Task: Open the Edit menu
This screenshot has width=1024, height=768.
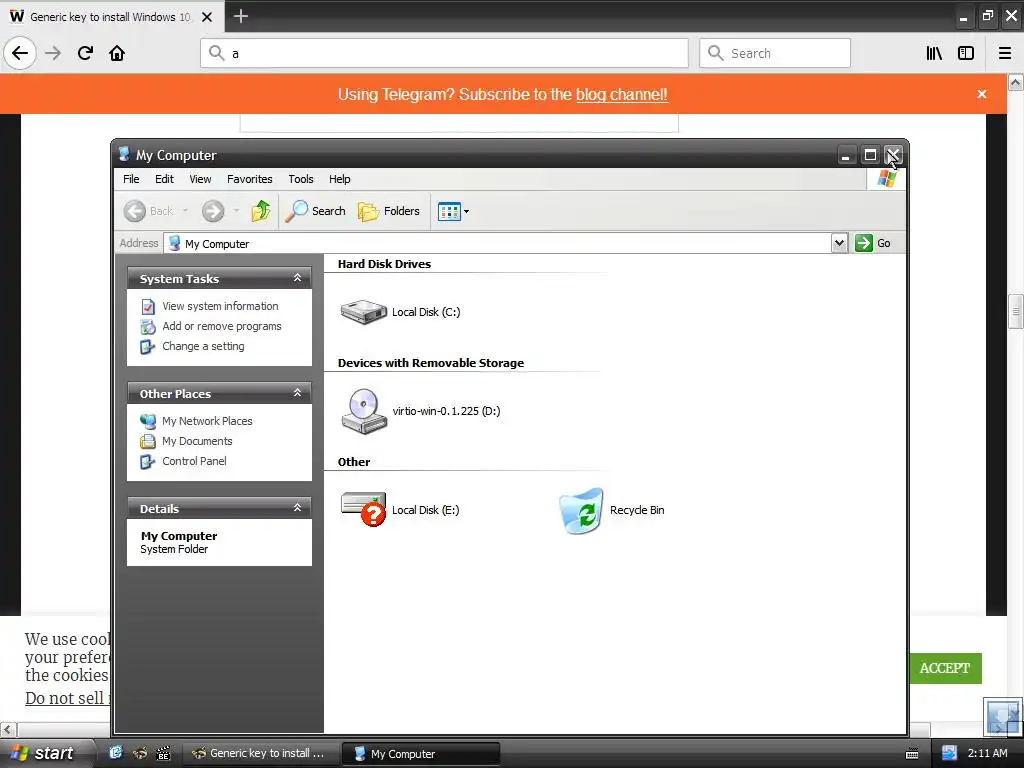Action: click(x=164, y=179)
